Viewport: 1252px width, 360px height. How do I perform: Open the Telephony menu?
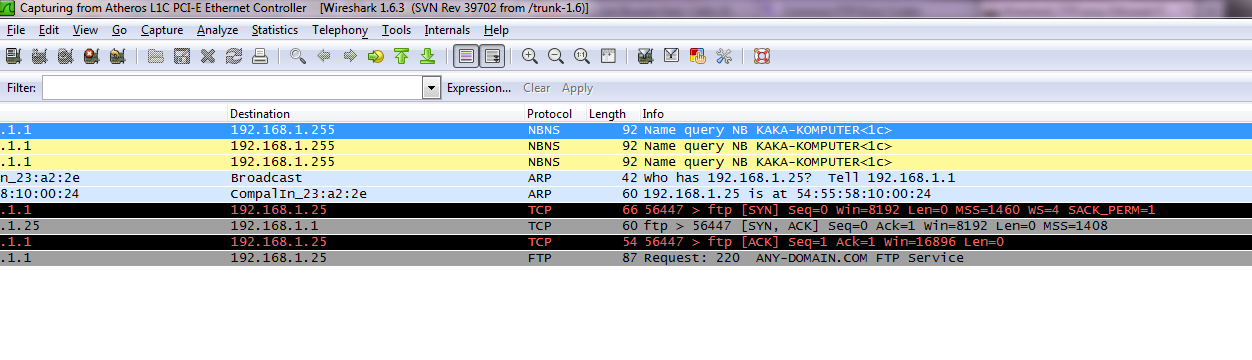(x=340, y=30)
